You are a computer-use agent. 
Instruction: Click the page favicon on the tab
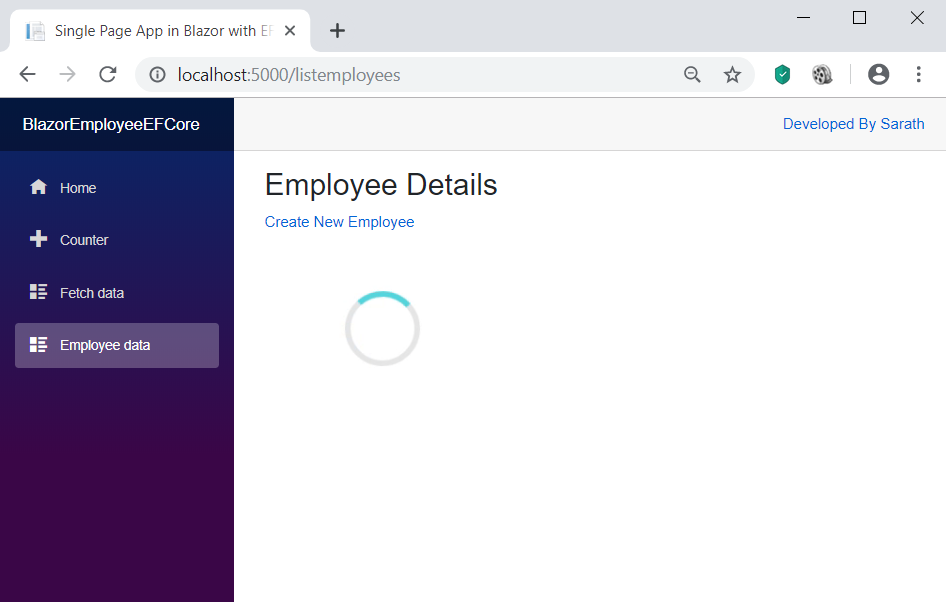[36, 31]
